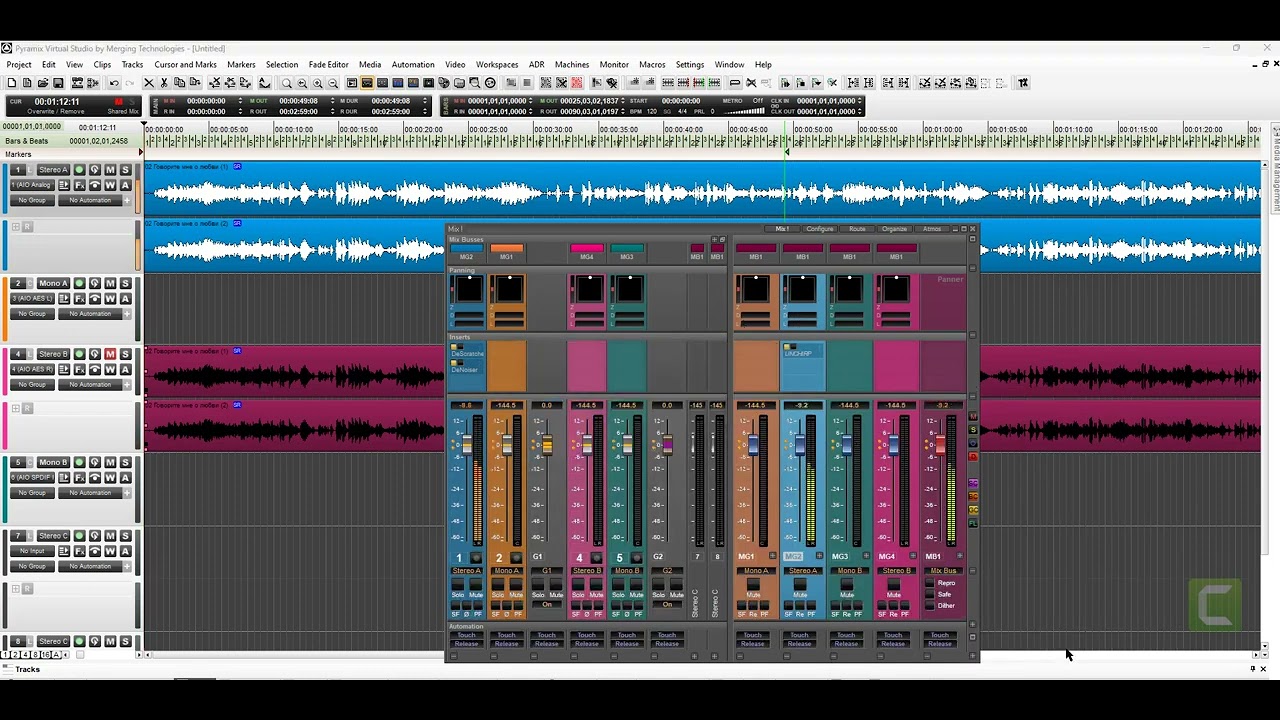Click the red fader handle on the MB1 strip
This screenshot has width=1280, height=720.
coord(940,445)
